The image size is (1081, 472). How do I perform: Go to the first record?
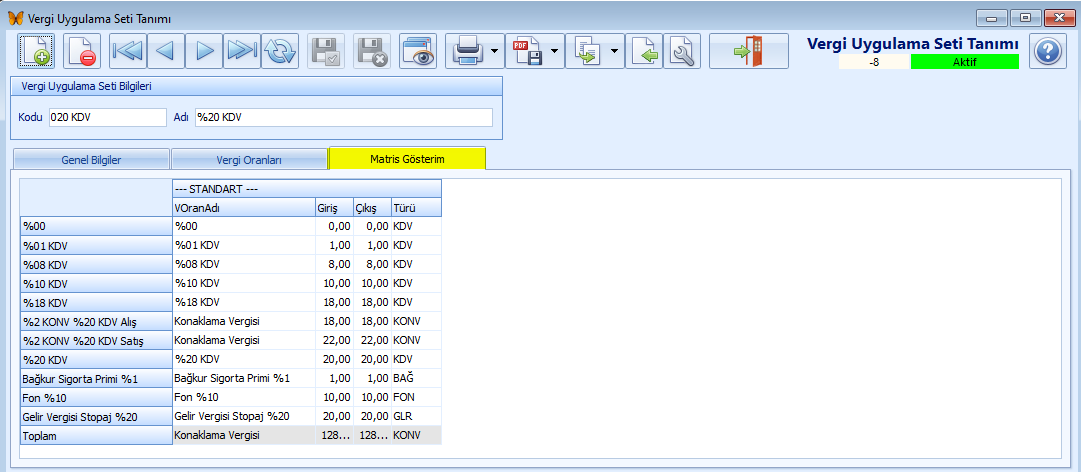coord(128,51)
